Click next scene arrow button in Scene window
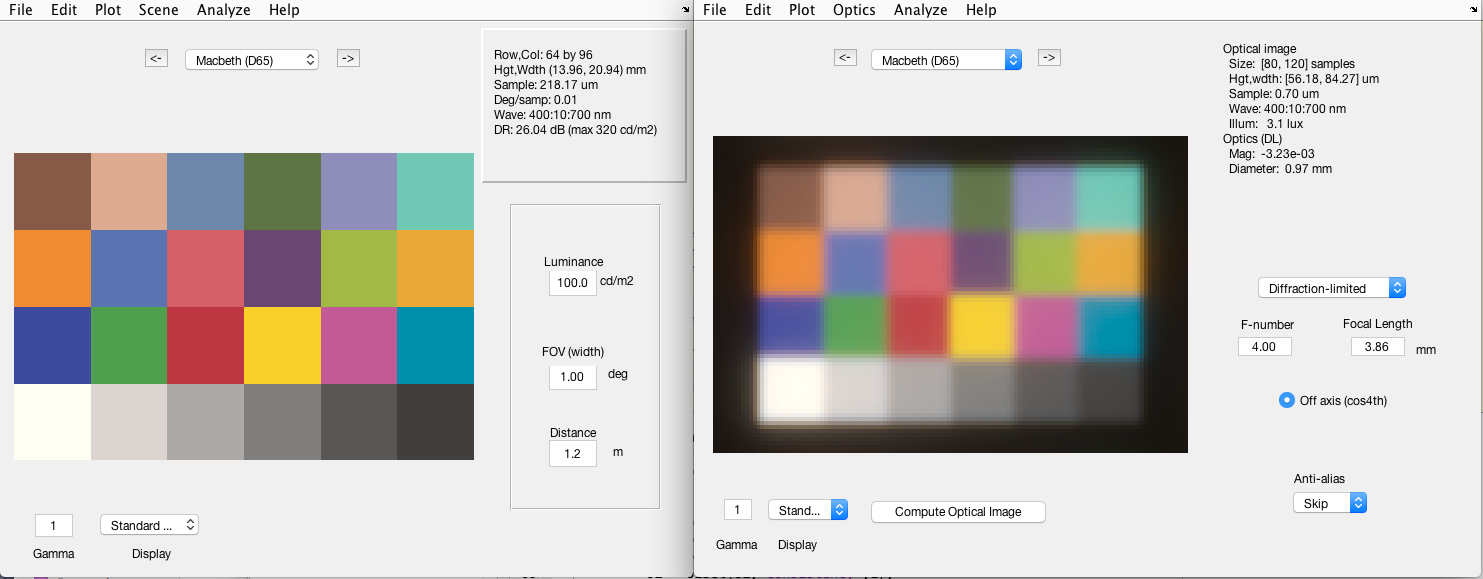 point(348,58)
